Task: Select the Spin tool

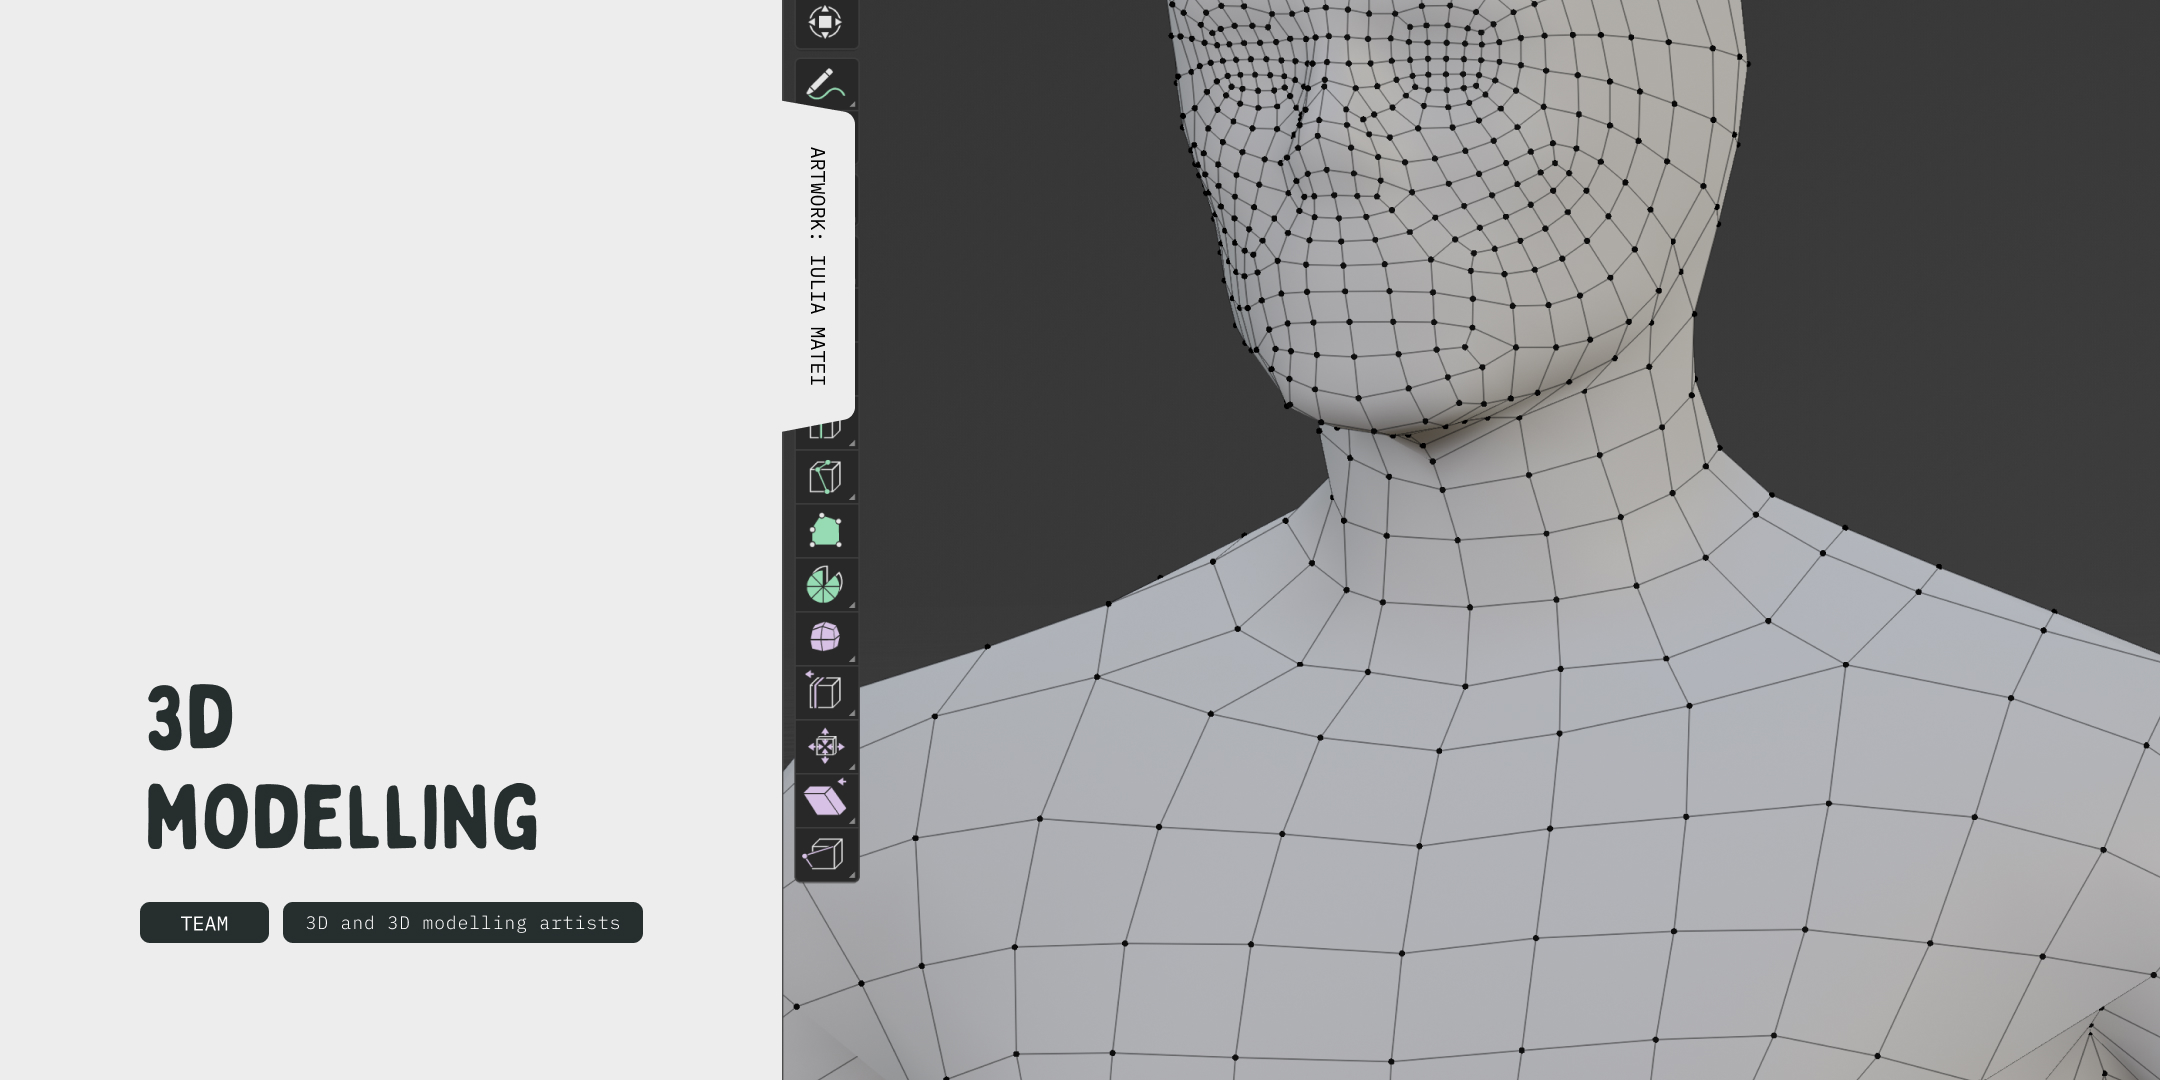Action: [826, 585]
